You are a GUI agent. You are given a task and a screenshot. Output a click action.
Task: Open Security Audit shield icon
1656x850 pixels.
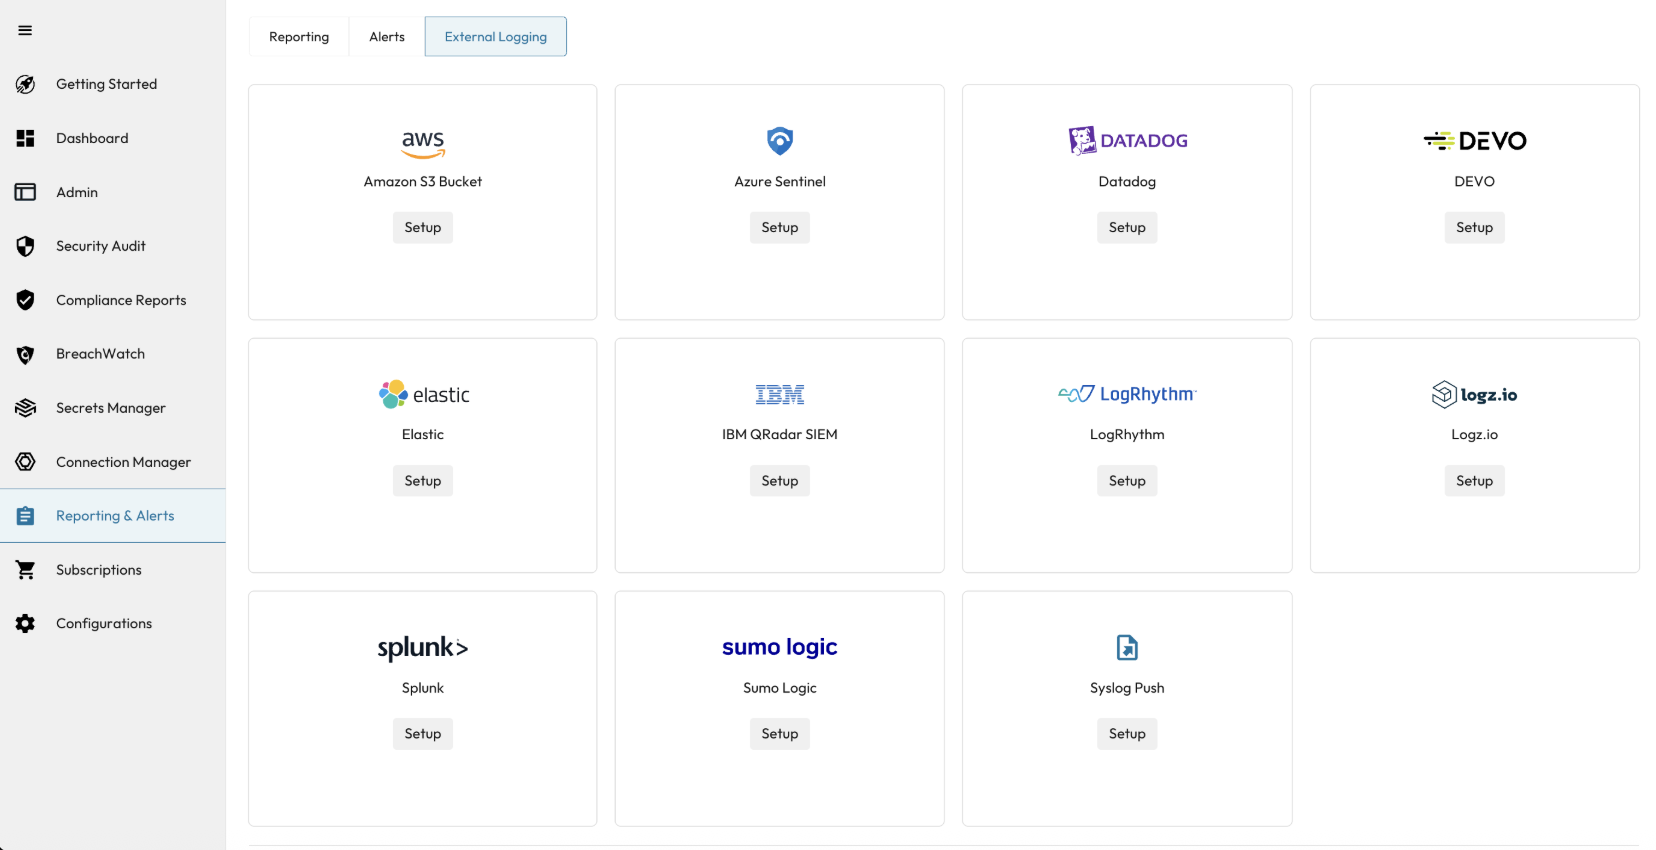(25, 246)
